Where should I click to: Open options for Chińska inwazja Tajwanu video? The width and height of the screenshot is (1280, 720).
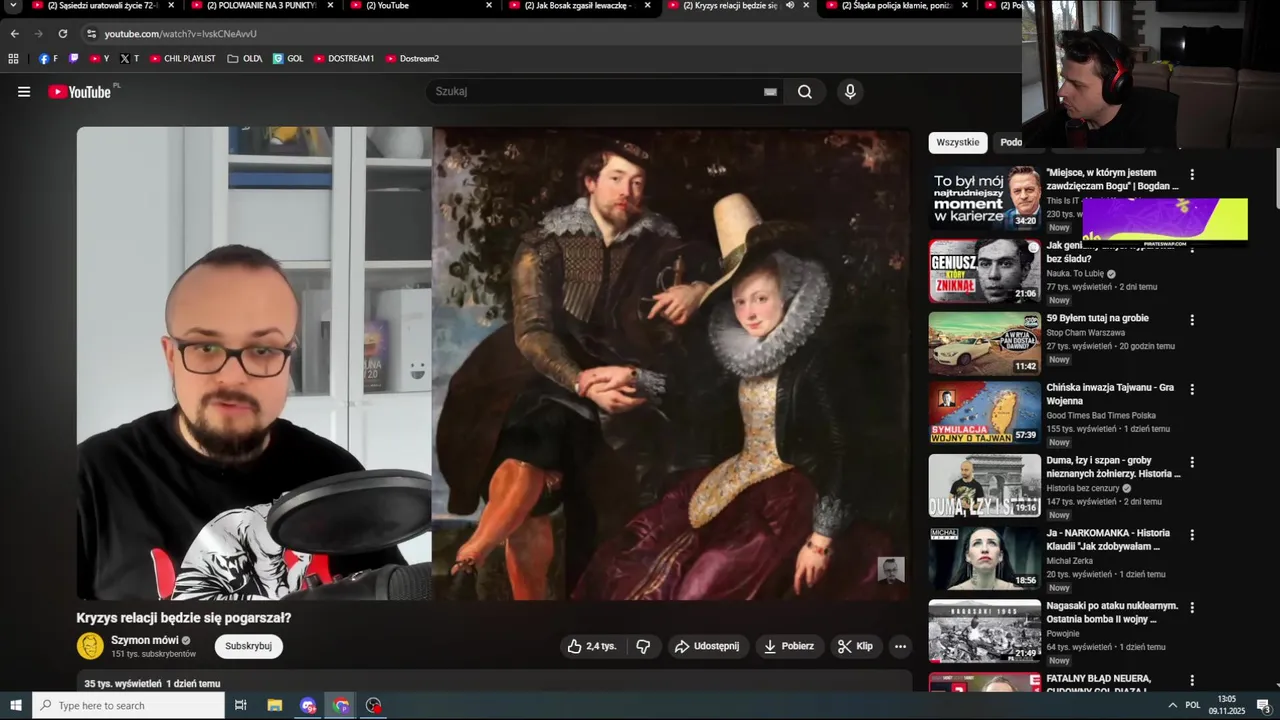pos(1192,389)
